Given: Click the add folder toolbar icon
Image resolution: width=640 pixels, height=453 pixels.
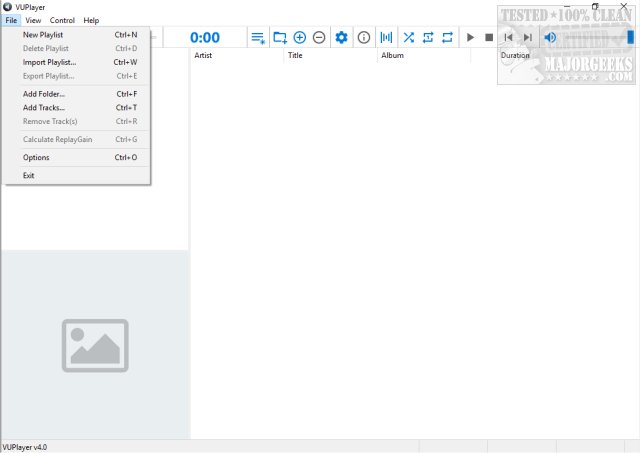Looking at the screenshot, I should coord(280,38).
